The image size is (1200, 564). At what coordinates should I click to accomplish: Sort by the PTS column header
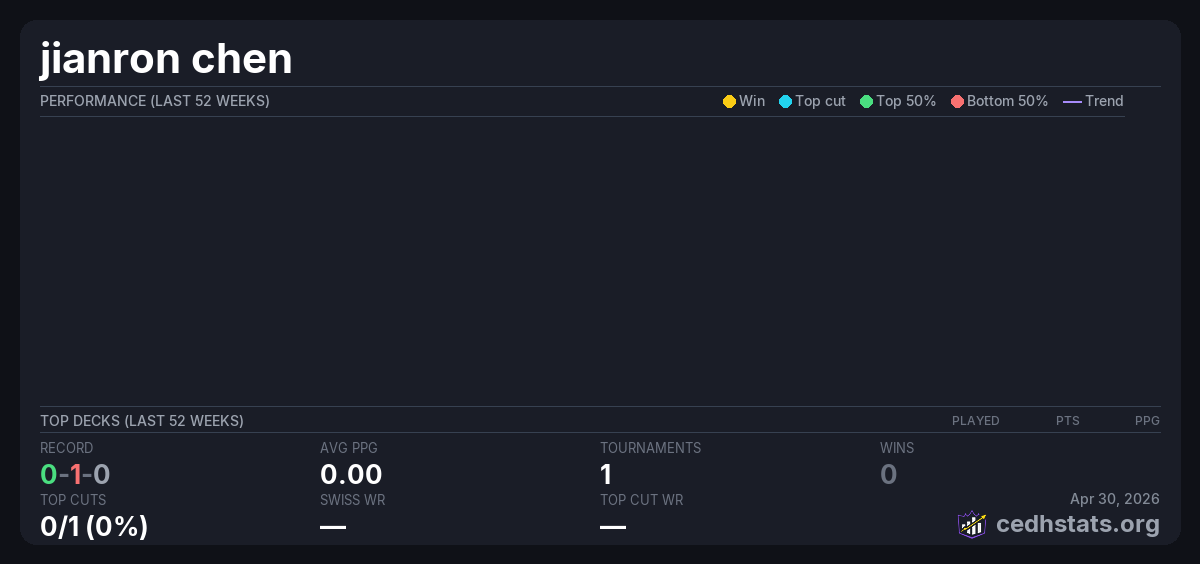click(1067, 421)
